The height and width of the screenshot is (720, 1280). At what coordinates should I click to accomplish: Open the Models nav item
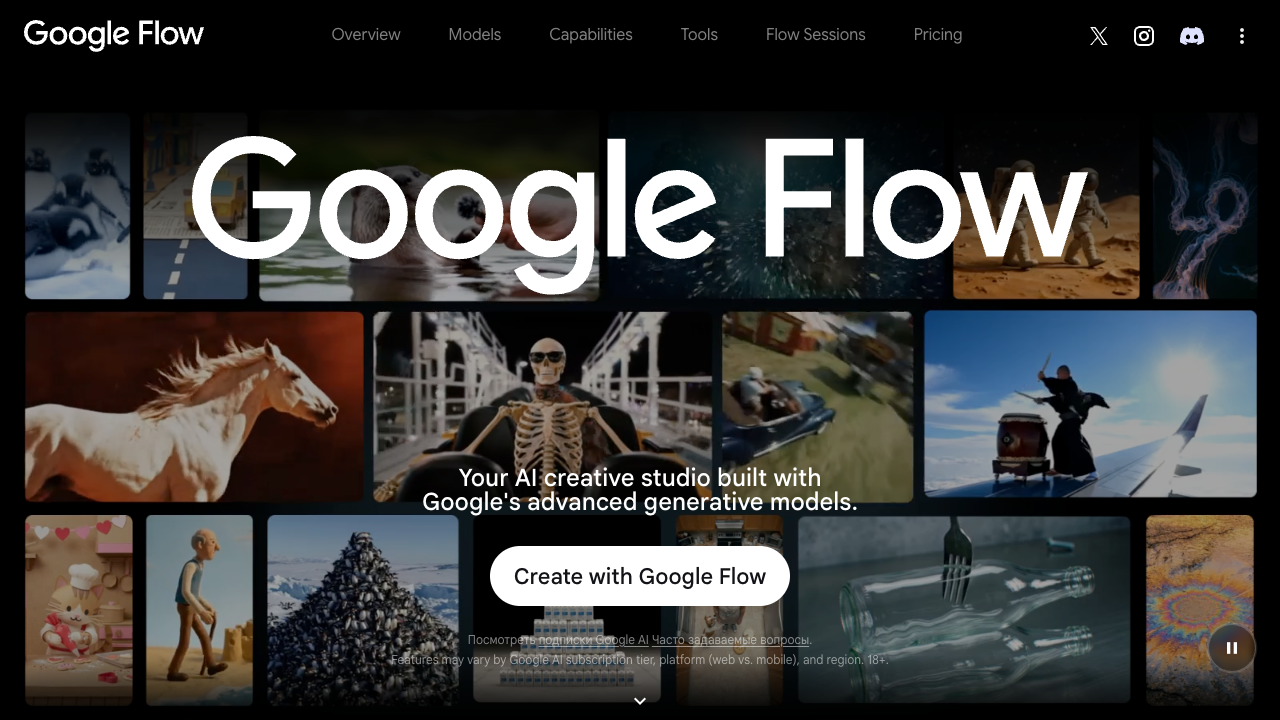tap(475, 34)
